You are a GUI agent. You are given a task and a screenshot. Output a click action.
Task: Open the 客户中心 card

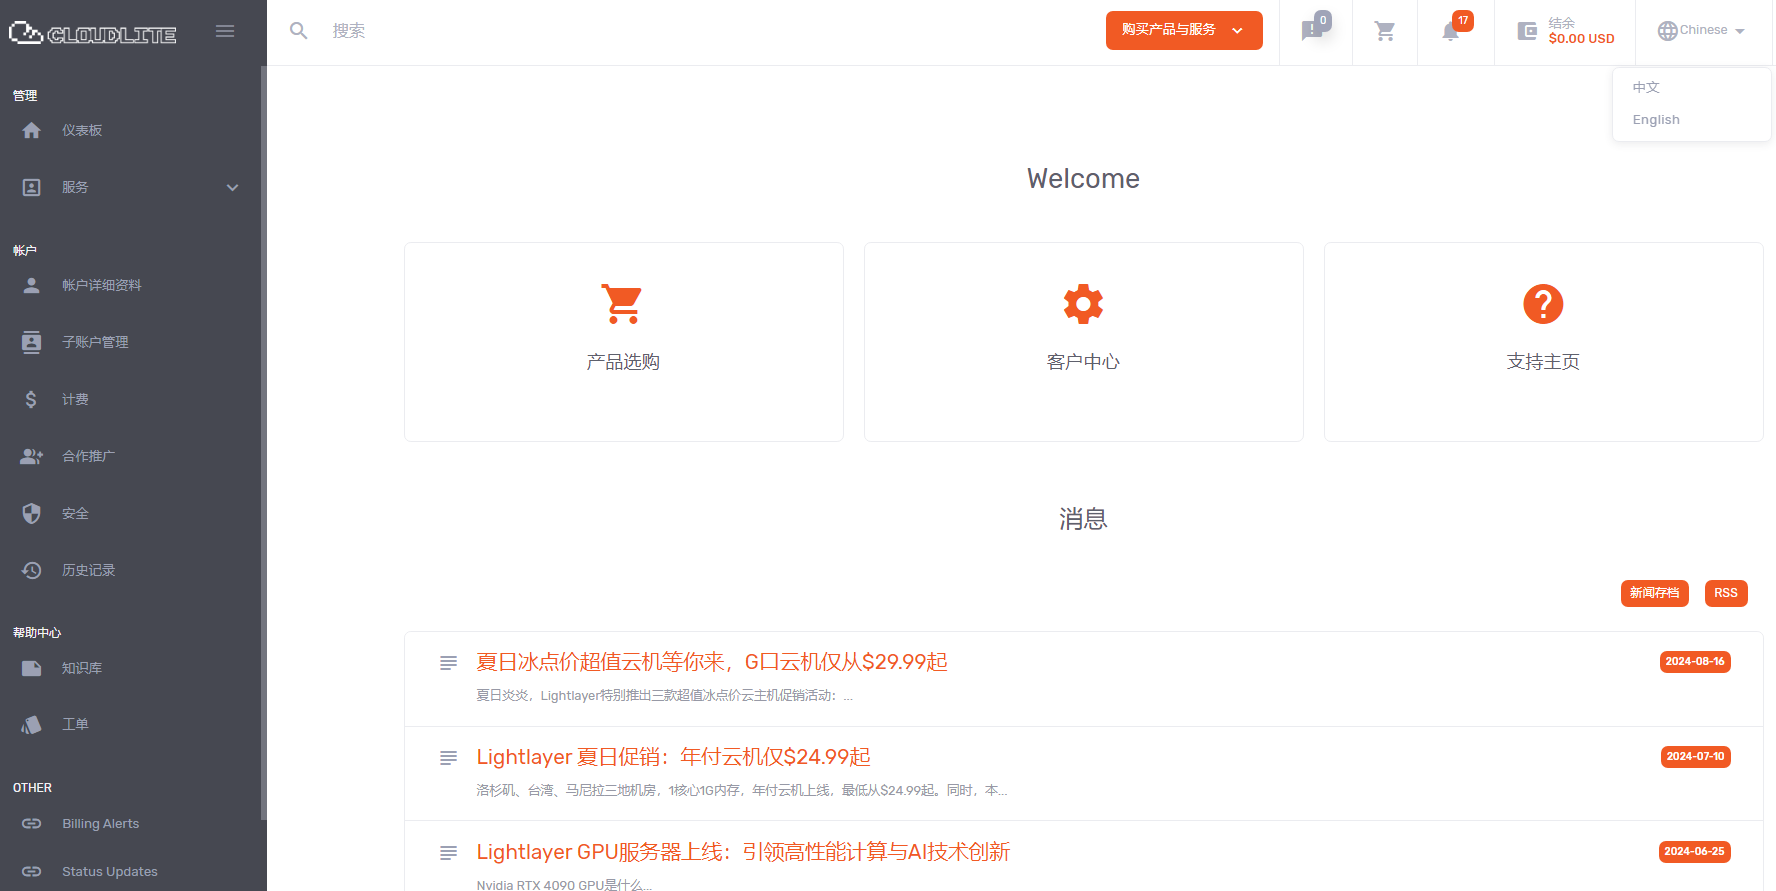point(1084,342)
